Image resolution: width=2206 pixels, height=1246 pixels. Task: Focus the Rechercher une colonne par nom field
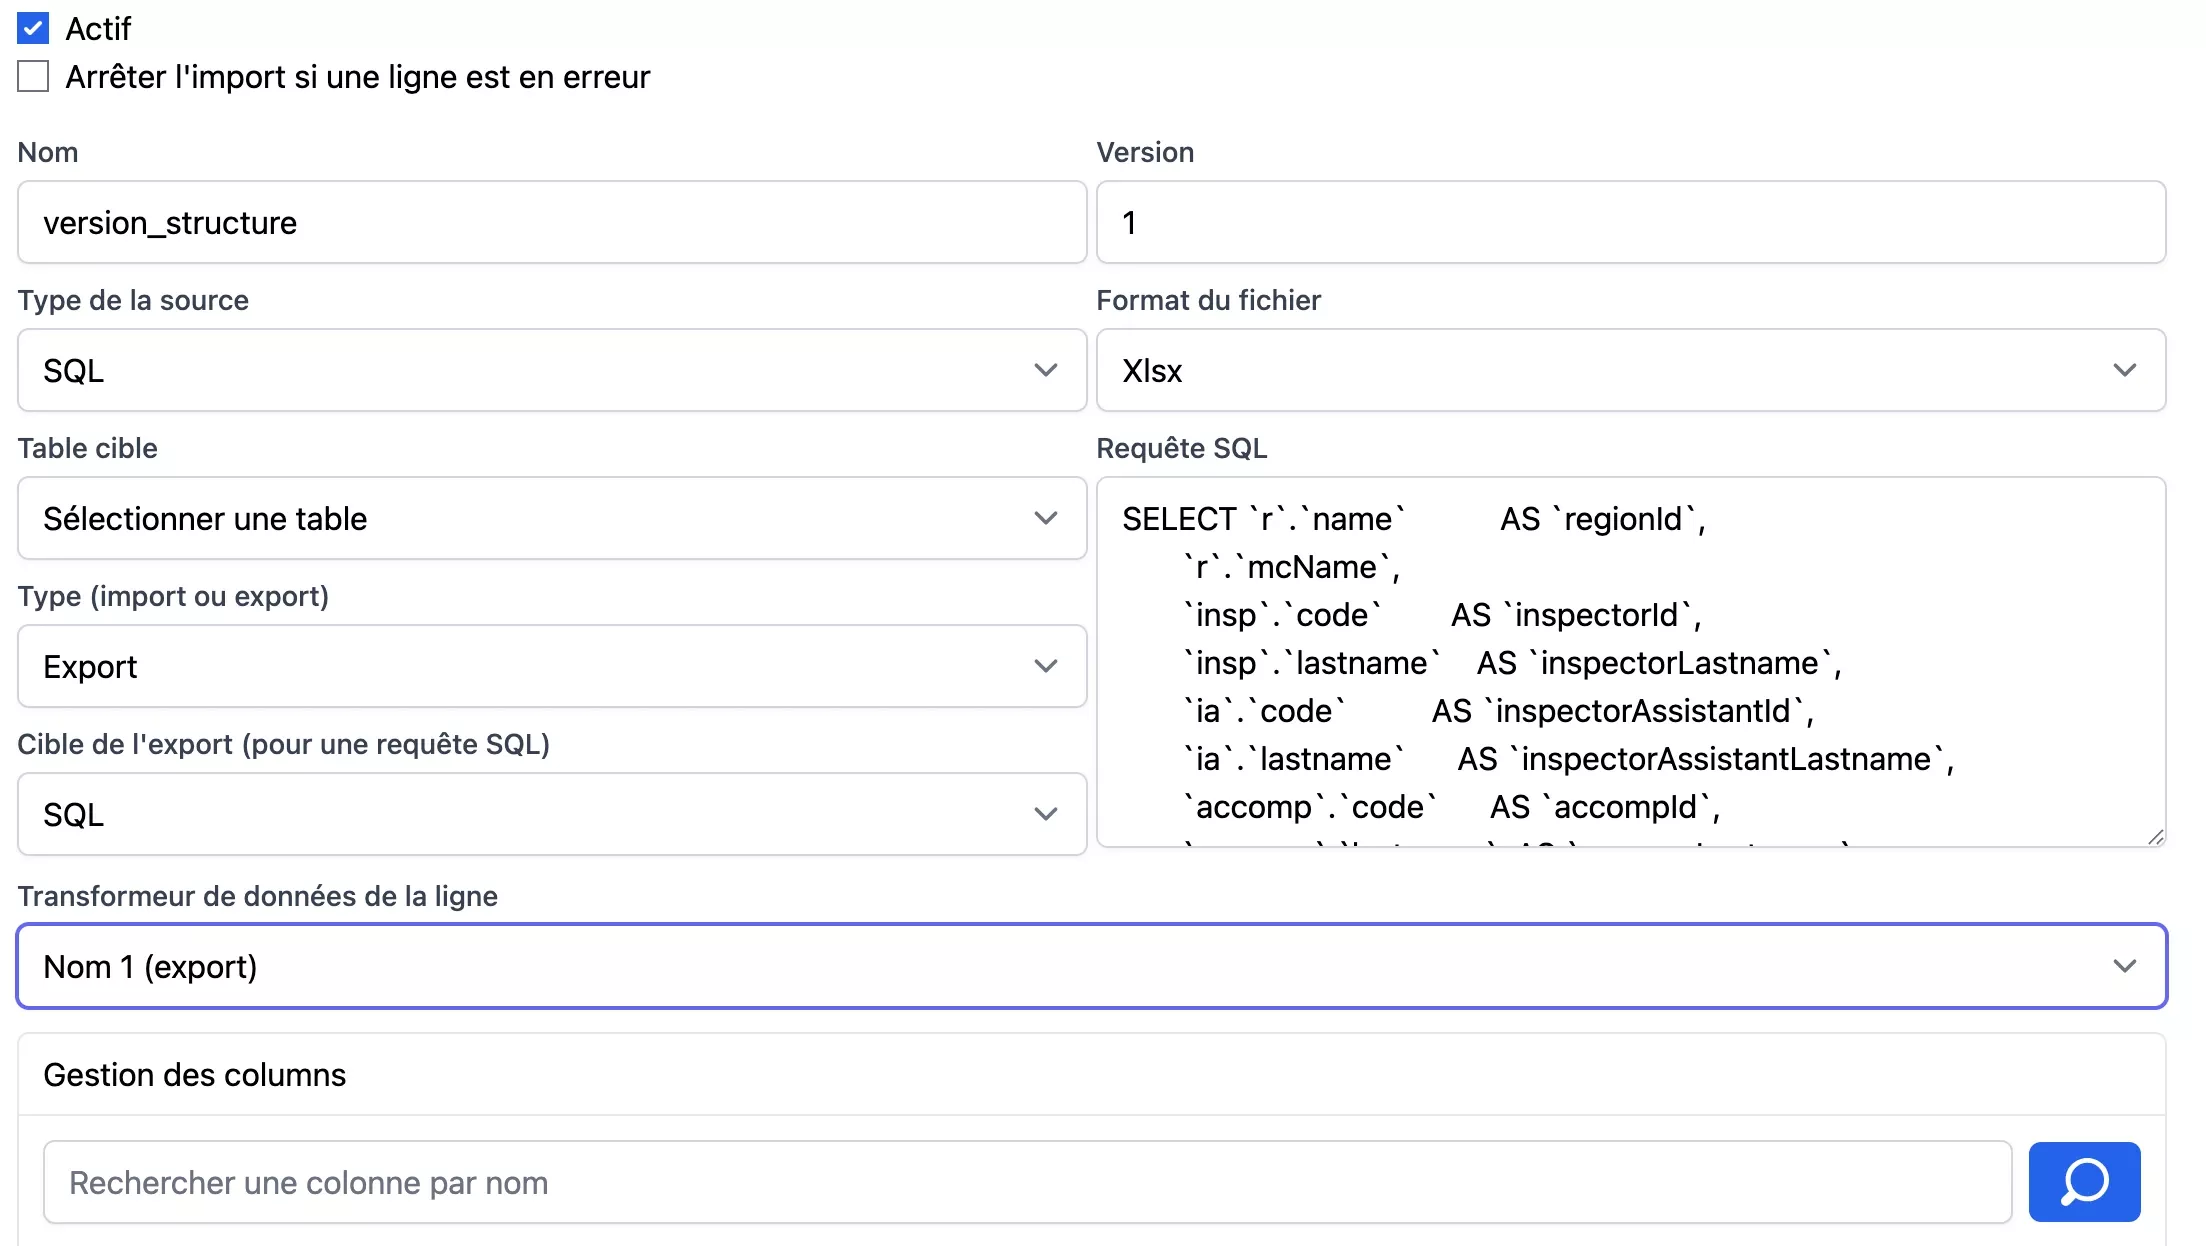pos(1027,1182)
